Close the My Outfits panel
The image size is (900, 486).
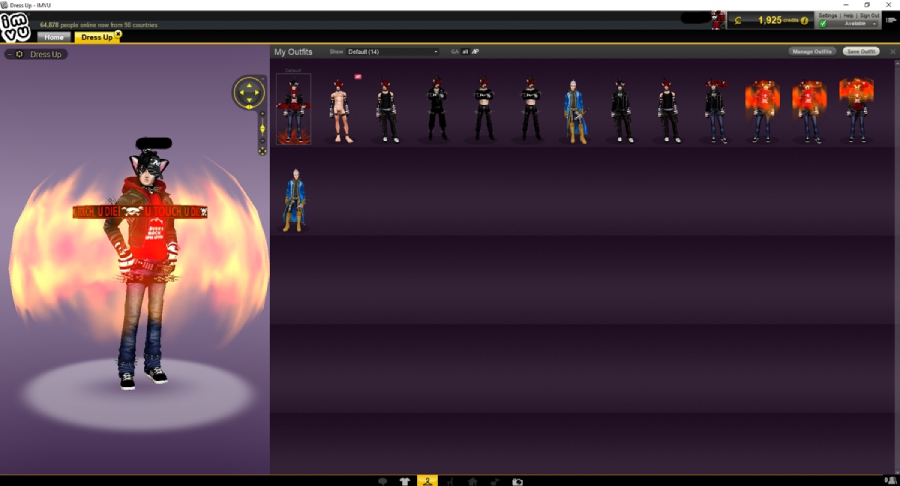pyautogui.click(x=893, y=52)
